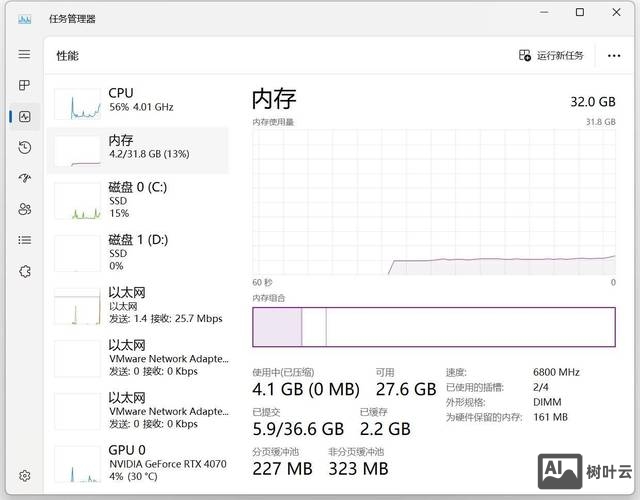Open the Startup apps icon
This screenshot has height=500, width=640.
pos(24,178)
